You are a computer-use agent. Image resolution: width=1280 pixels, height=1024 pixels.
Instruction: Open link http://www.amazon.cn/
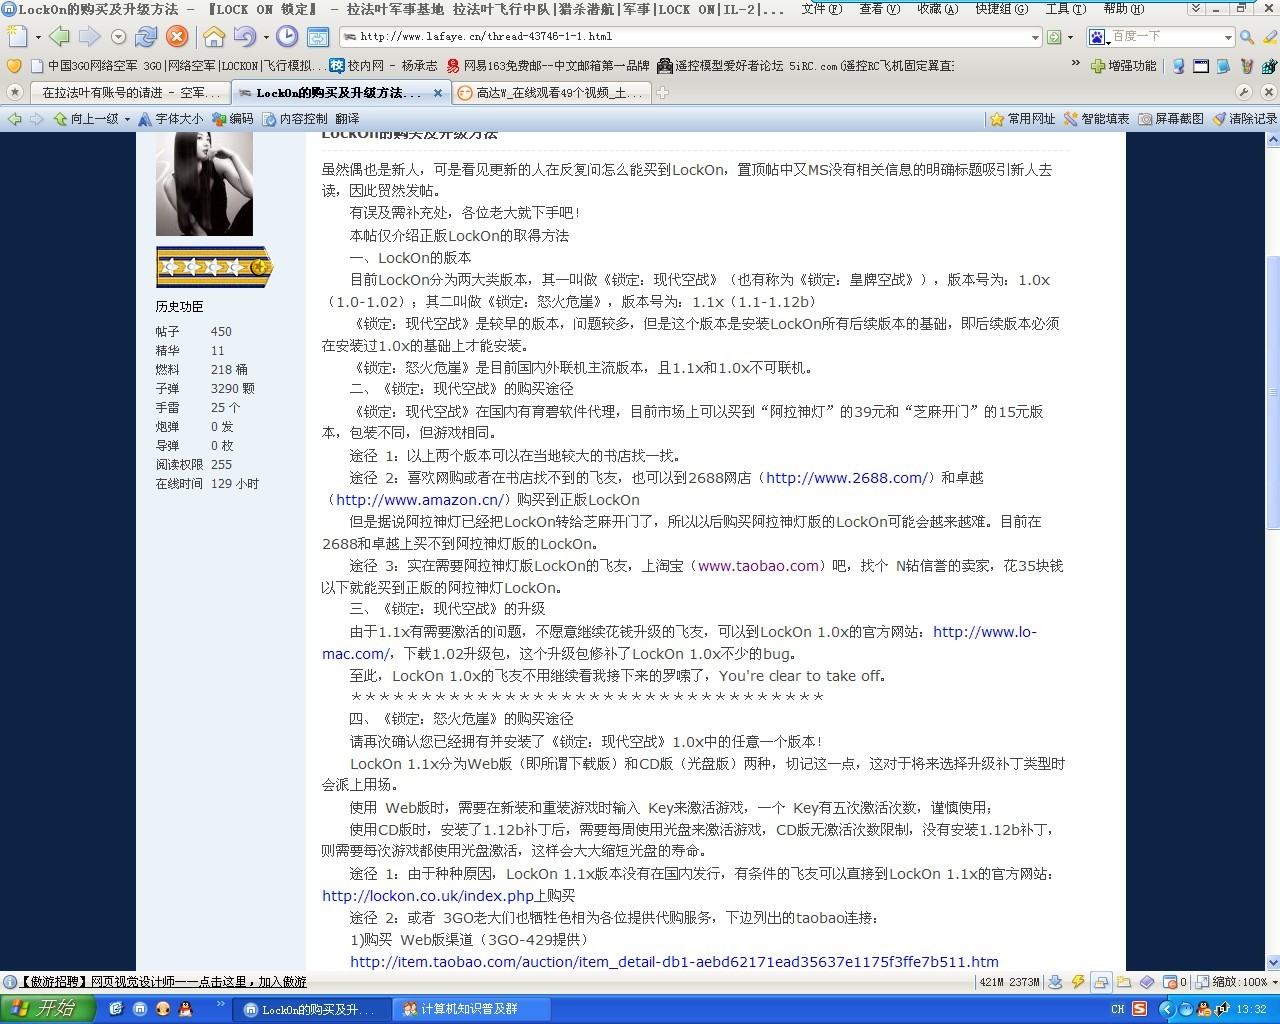click(x=421, y=500)
